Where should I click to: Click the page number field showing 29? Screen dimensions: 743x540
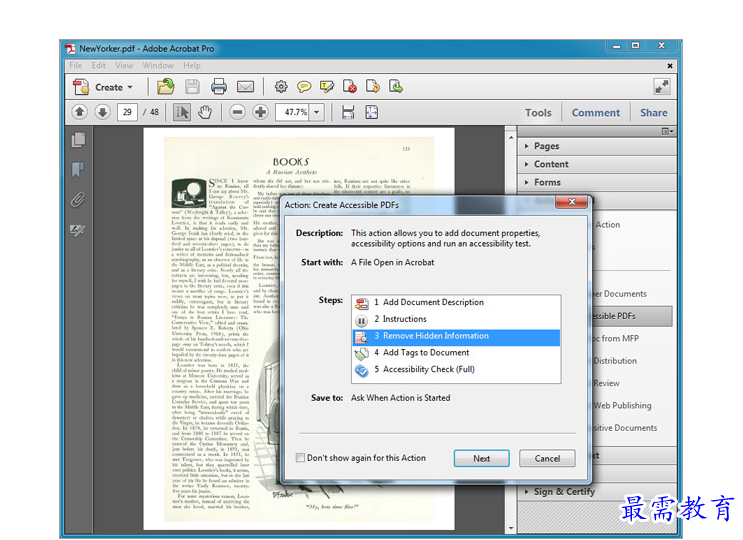point(127,112)
